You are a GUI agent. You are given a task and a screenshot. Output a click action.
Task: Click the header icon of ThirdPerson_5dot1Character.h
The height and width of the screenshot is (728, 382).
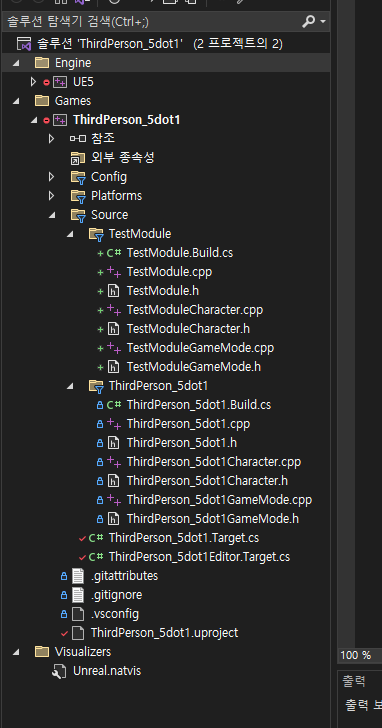[114, 481]
